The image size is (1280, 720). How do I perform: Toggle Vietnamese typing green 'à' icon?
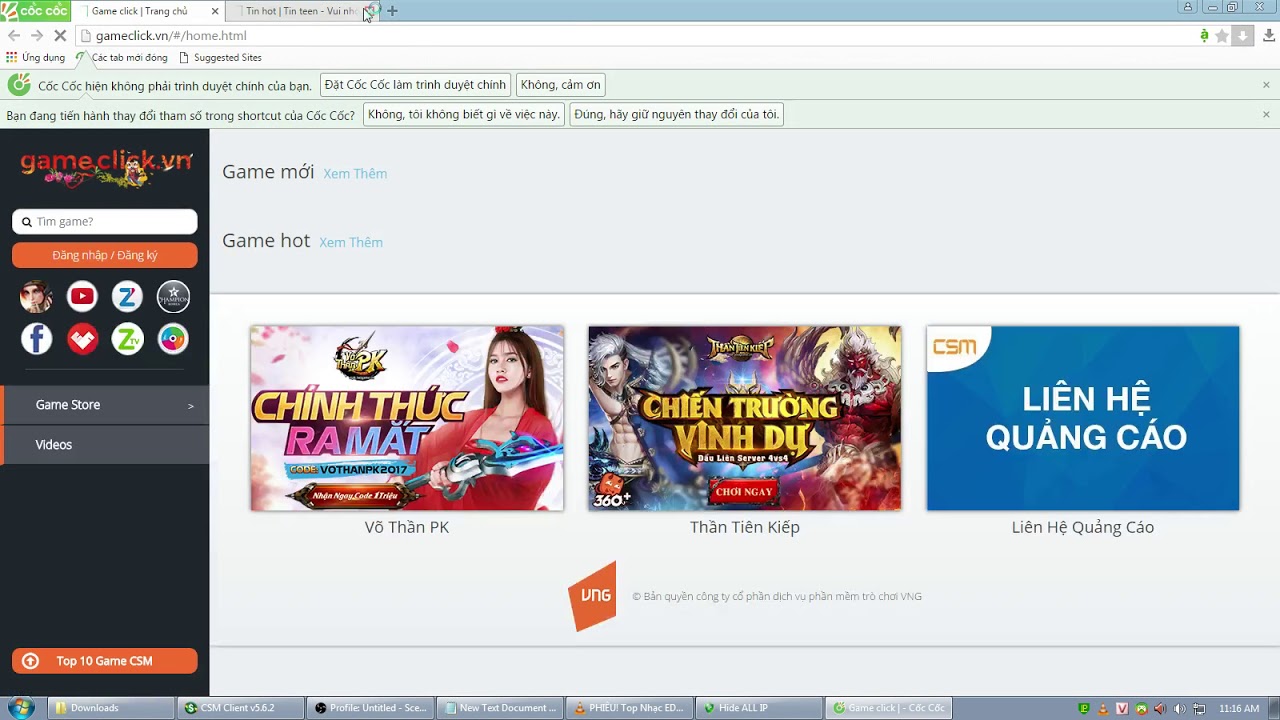tap(1204, 36)
